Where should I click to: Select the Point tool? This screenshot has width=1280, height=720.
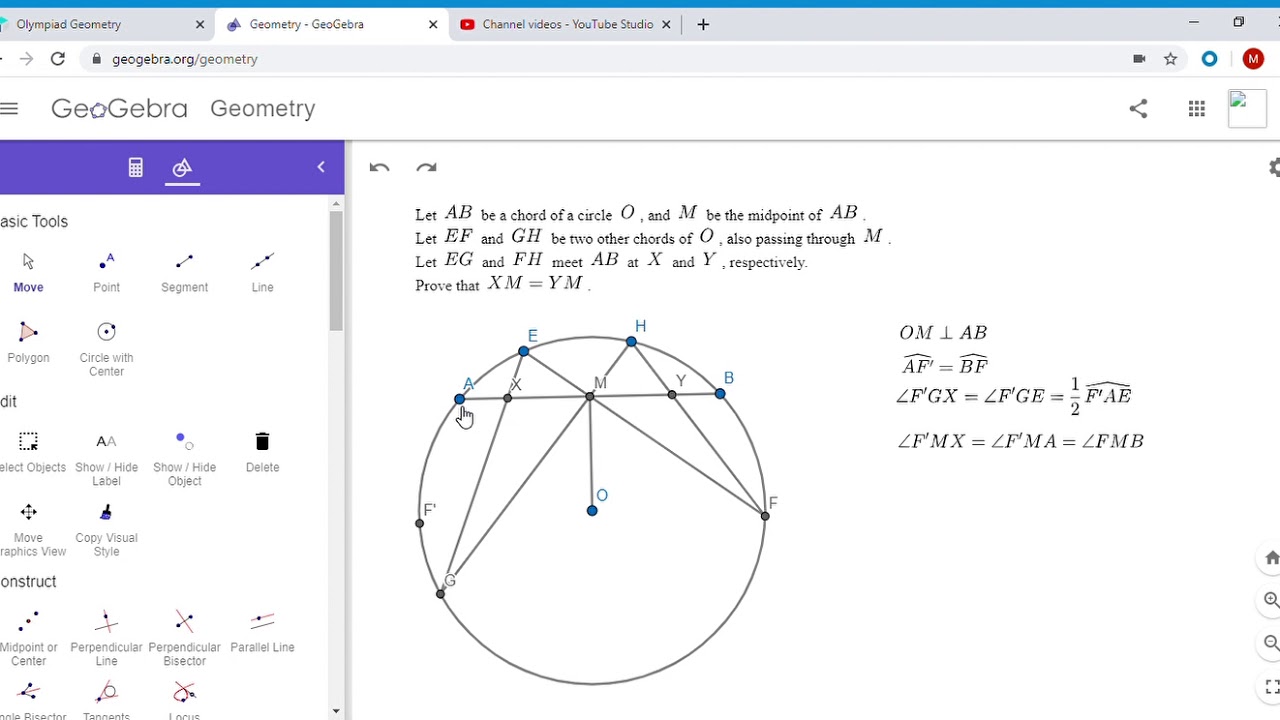[106, 271]
